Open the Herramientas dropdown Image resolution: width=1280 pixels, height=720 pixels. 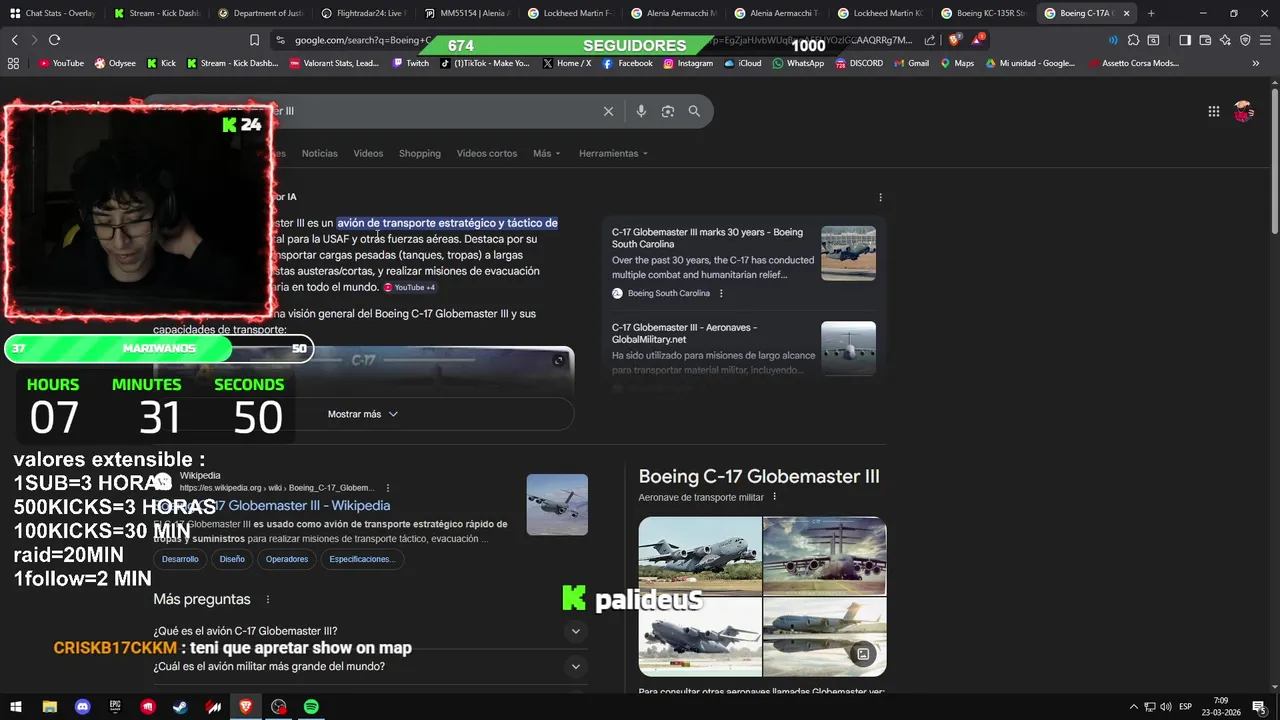pos(613,153)
